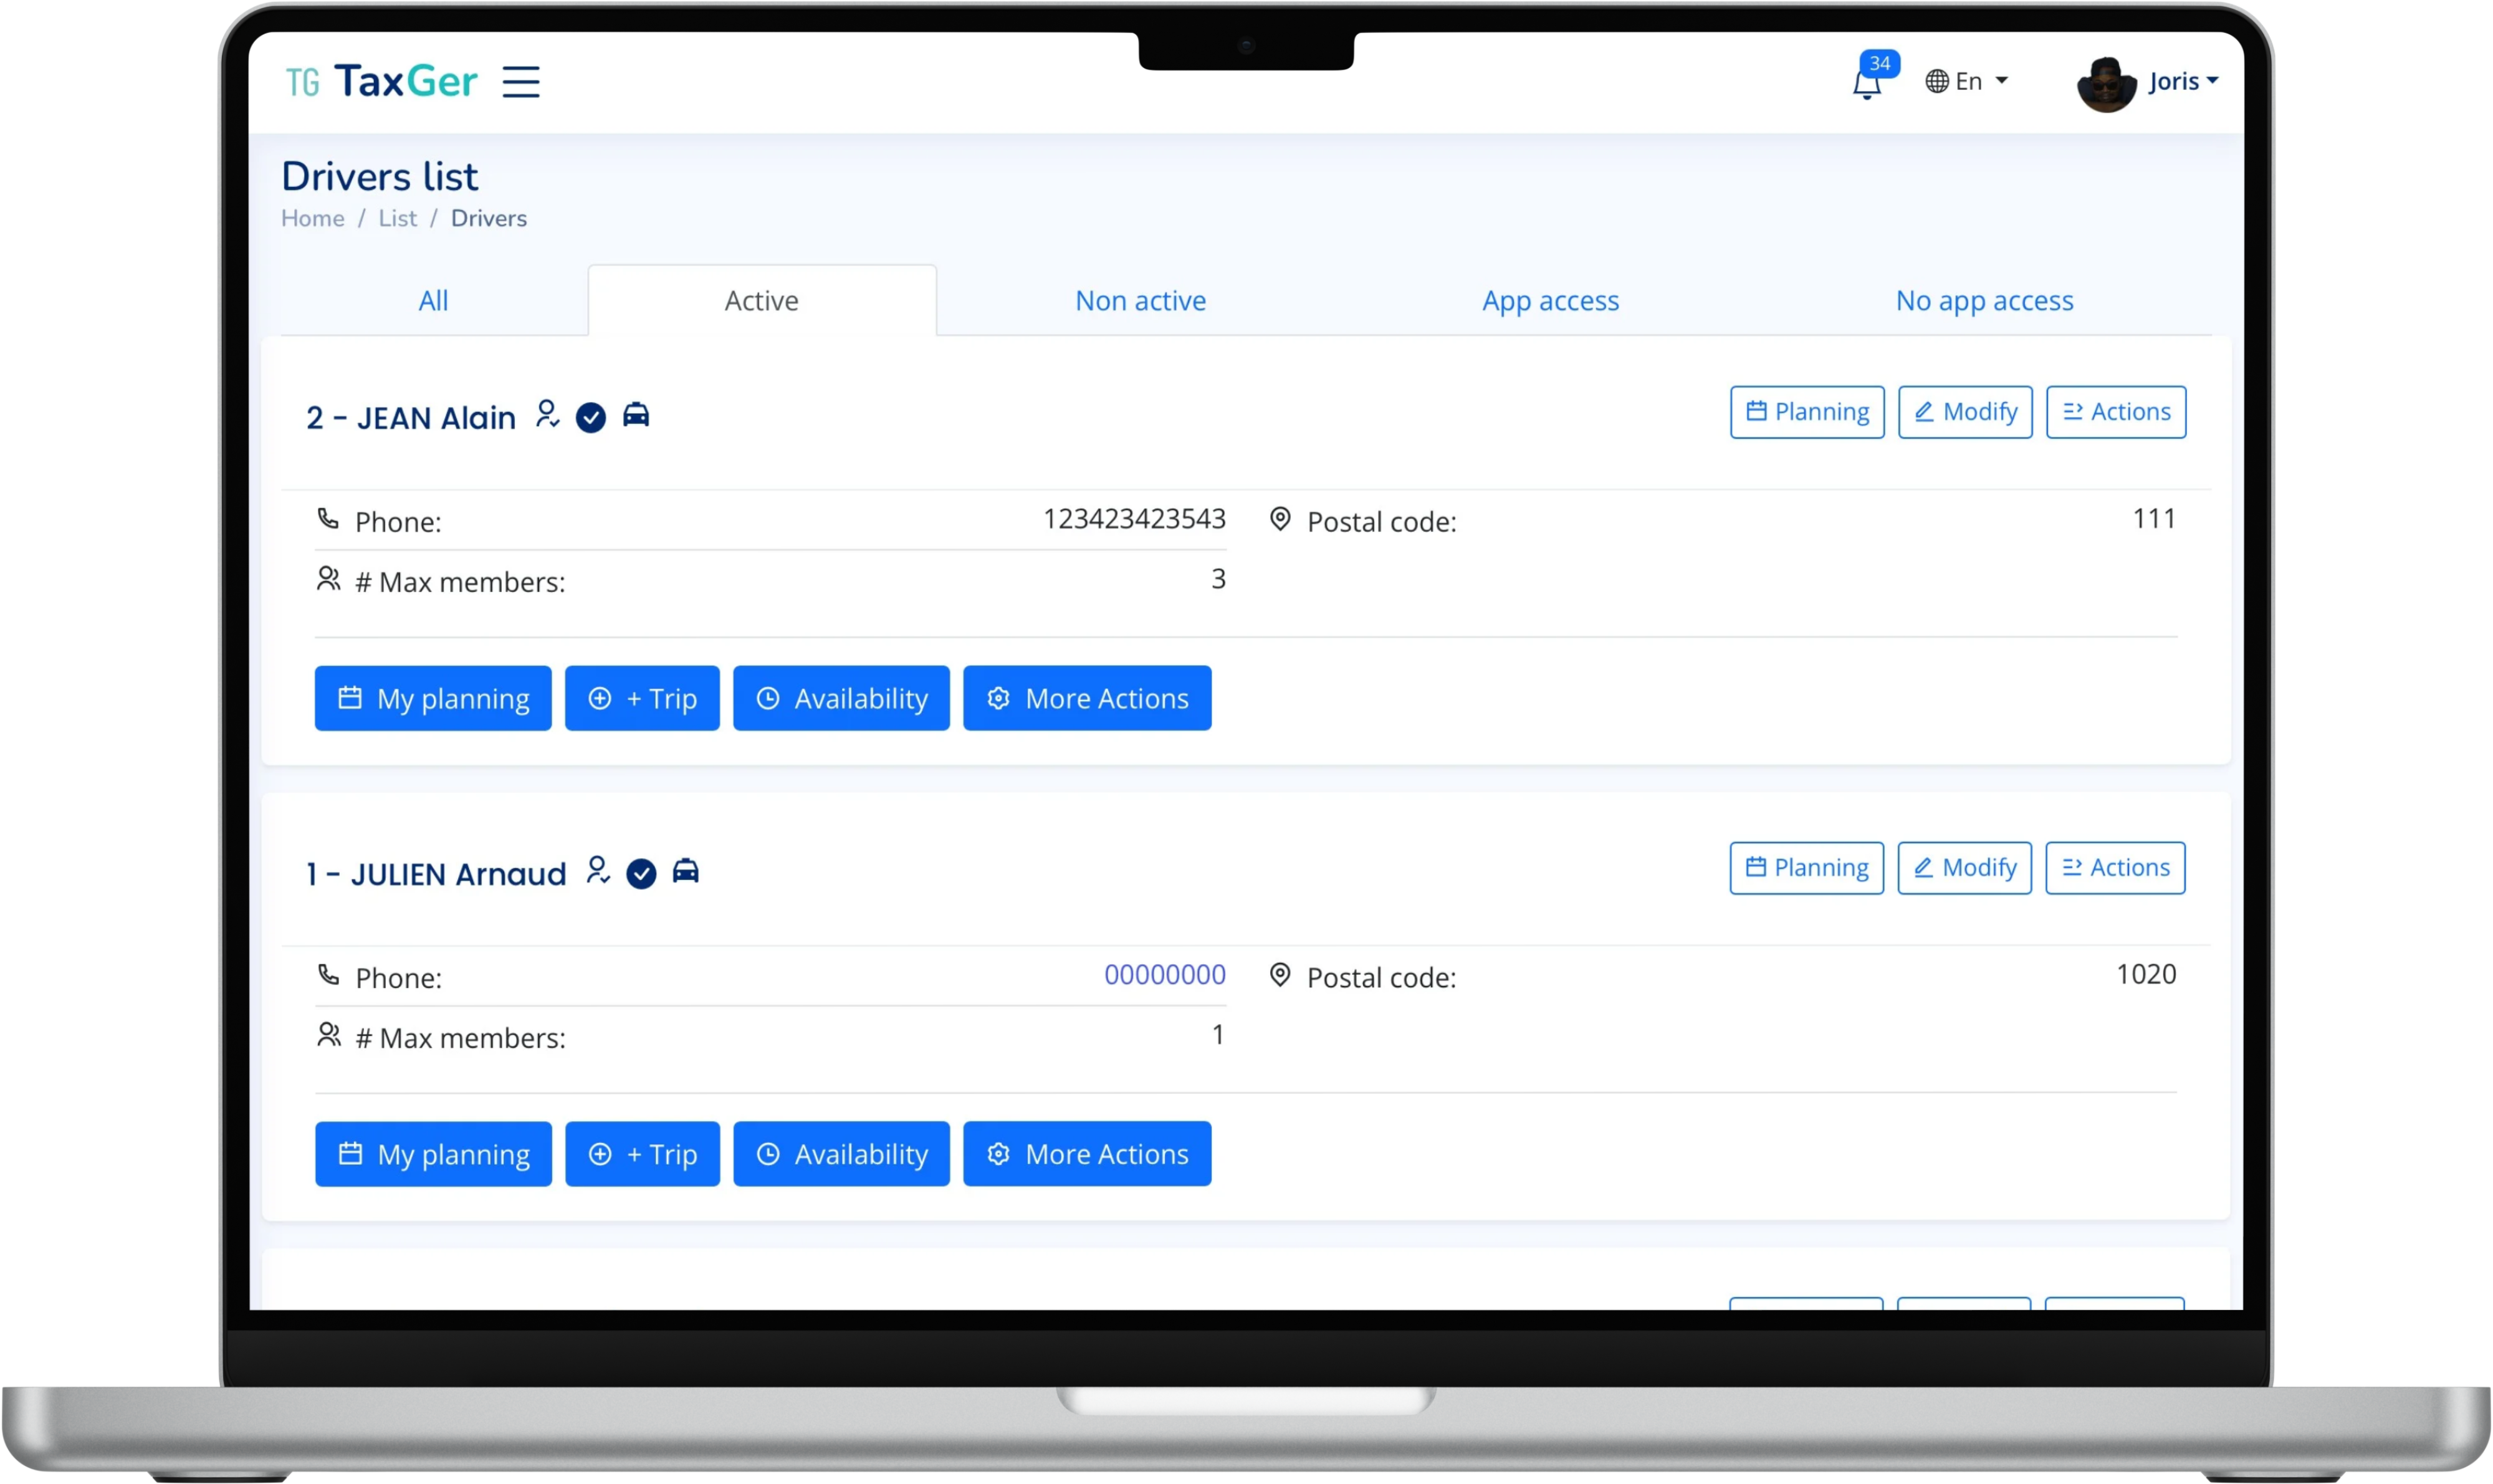Add a trip for JEAN Alain
This screenshot has width=2493, height=1484.
click(642, 698)
